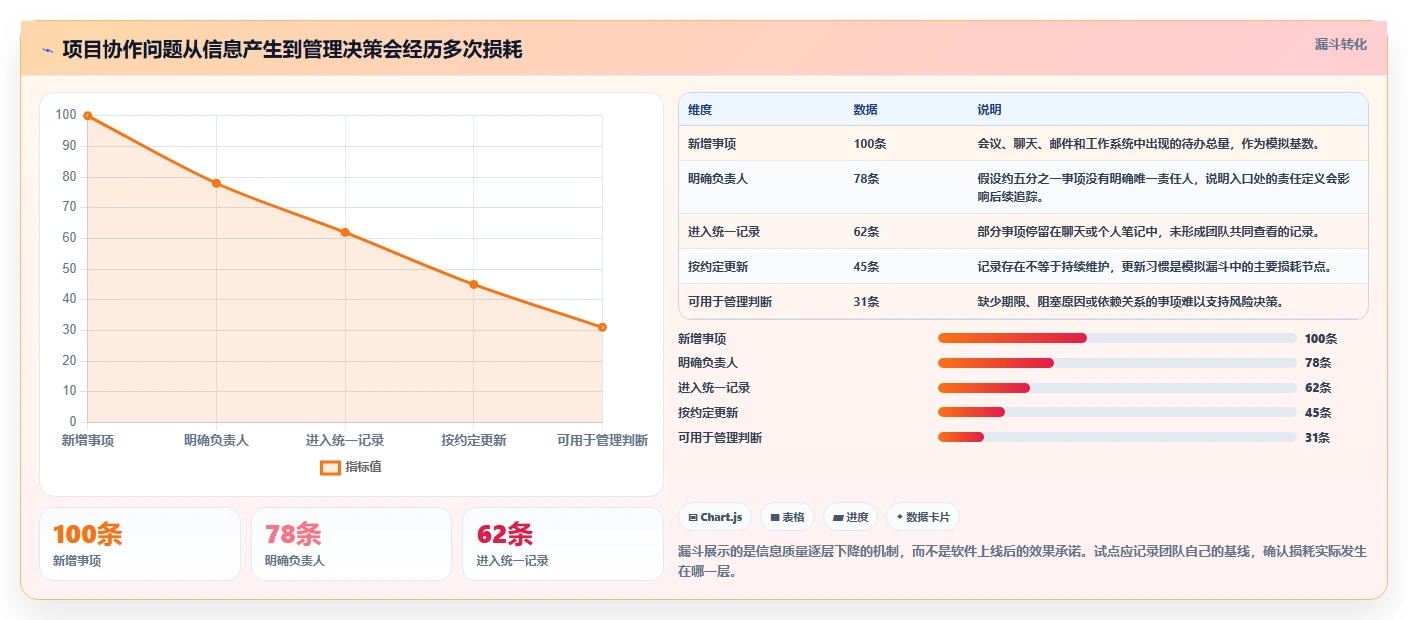
Task: Click the description starting 假设约五分之一事项
Action: click(1164, 187)
